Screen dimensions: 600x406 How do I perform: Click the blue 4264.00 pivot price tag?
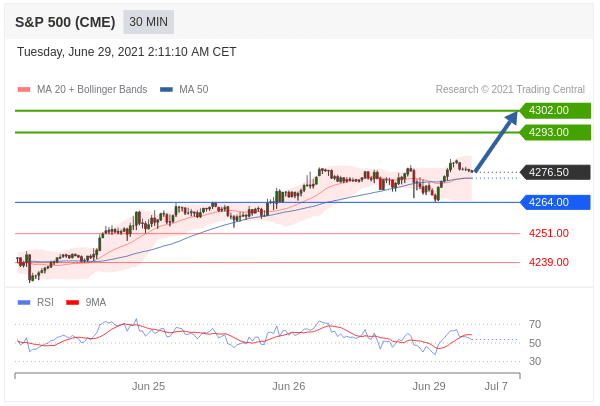[x=554, y=202]
